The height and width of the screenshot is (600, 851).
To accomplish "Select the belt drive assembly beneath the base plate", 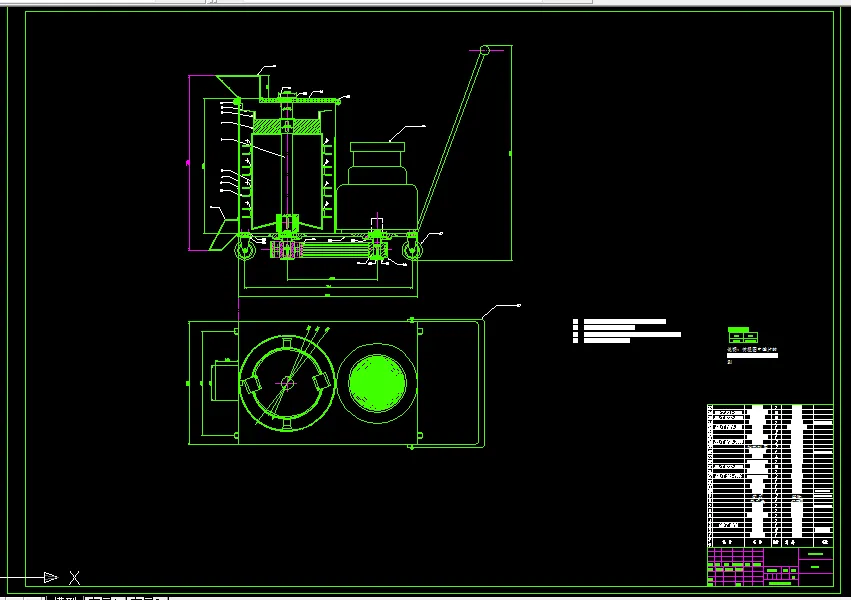I will click(x=329, y=250).
